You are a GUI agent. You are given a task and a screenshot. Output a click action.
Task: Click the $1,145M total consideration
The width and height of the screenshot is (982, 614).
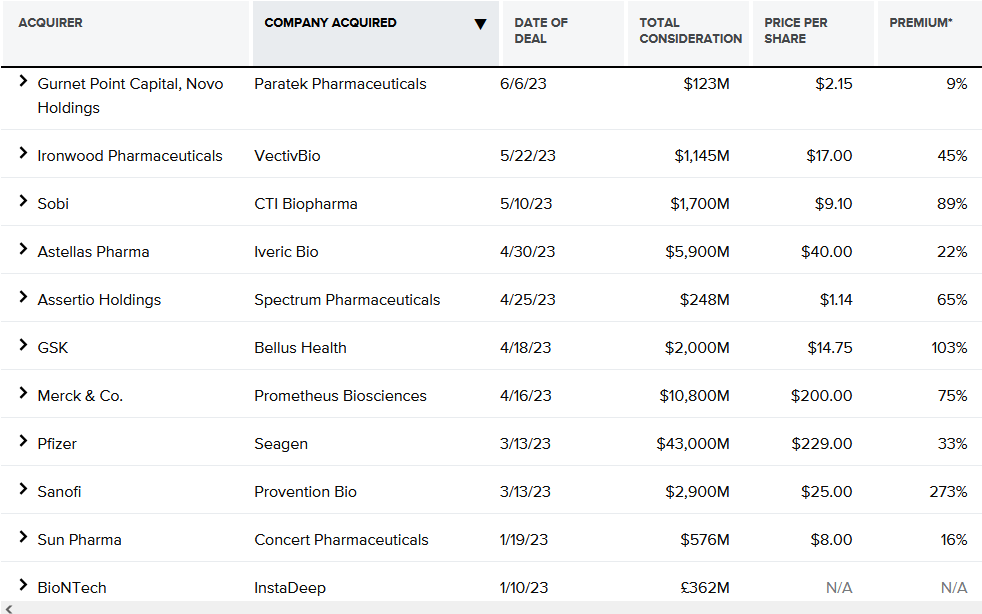[702, 156]
